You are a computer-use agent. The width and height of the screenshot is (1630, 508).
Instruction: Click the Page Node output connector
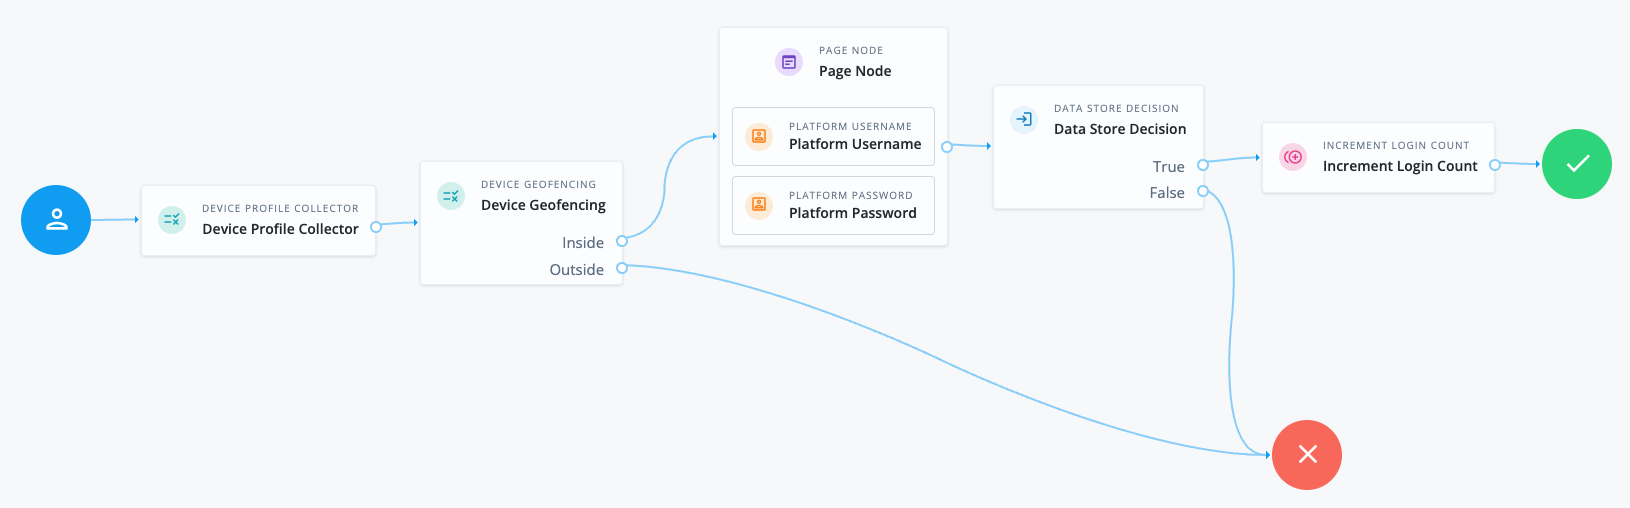(x=947, y=147)
